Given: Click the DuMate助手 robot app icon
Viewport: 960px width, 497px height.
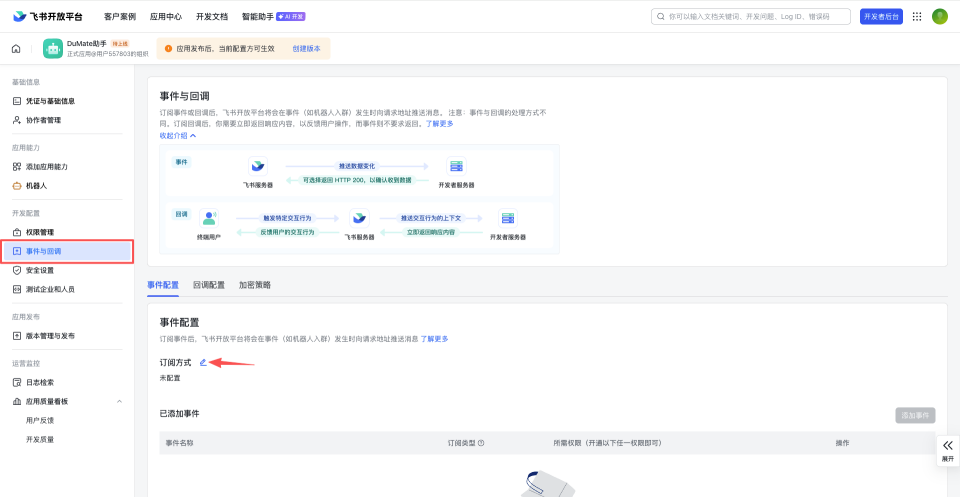Looking at the screenshot, I should [x=53, y=48].
